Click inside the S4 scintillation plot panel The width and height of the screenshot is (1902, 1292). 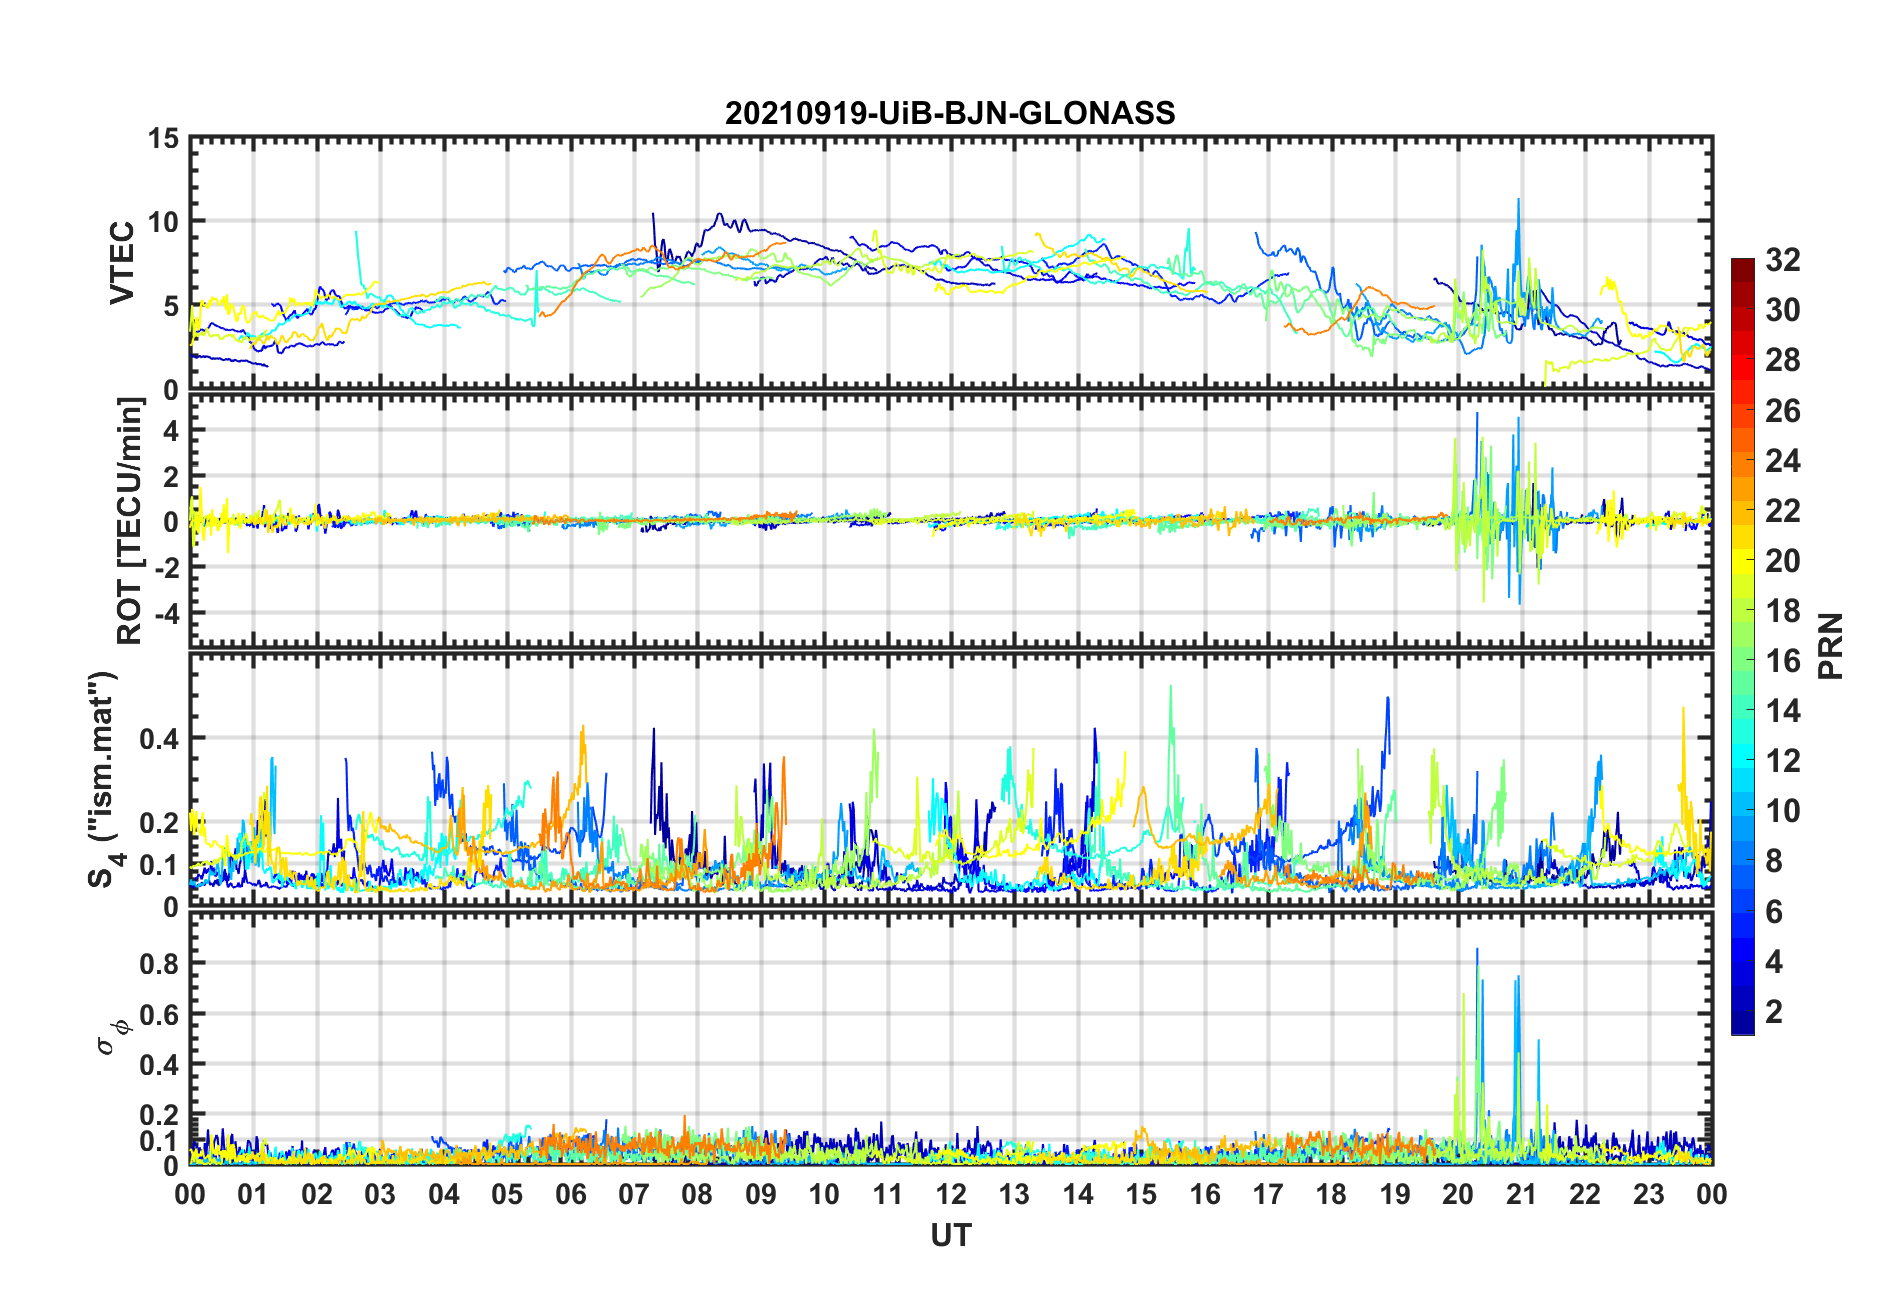point(951,780)
